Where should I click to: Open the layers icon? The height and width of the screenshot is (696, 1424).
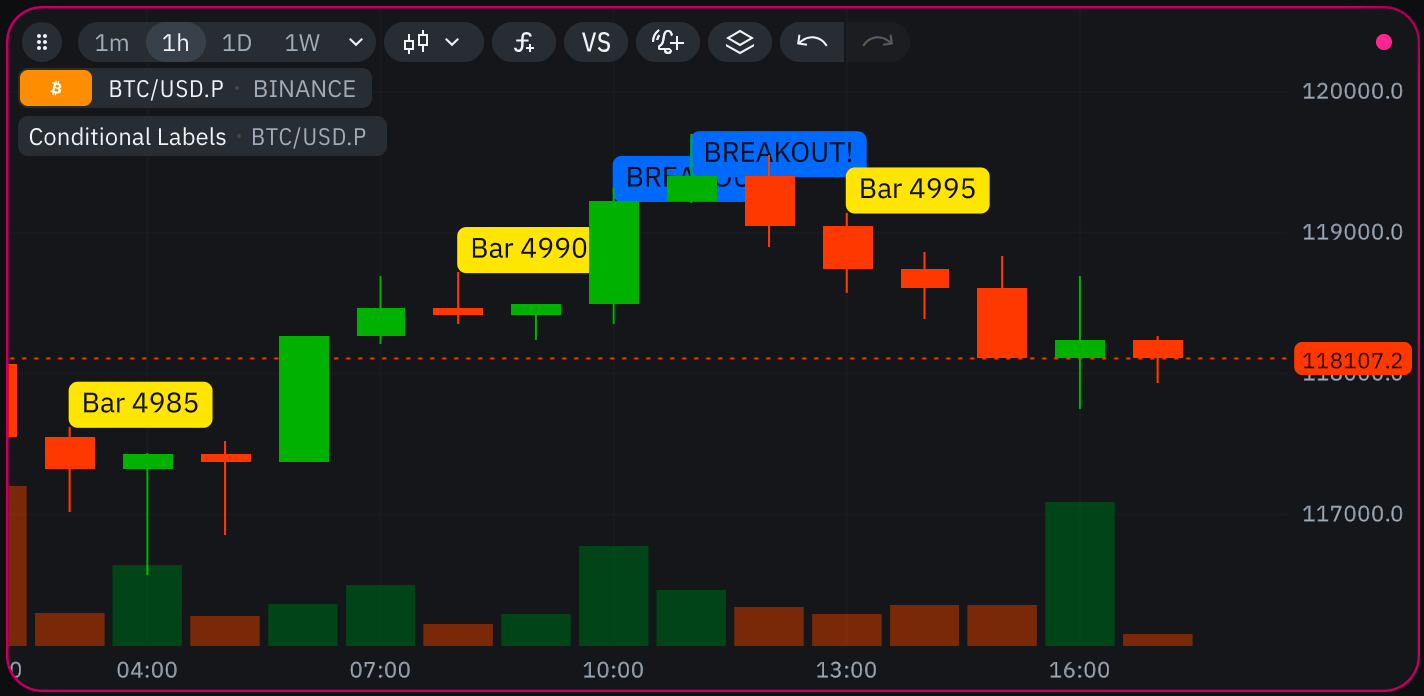740,42
